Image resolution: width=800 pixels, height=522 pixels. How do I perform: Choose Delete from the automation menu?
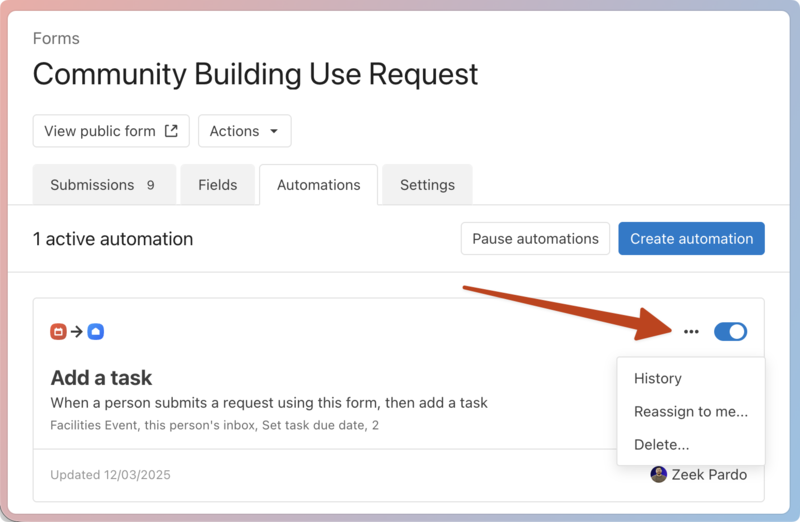(x=661, y=444)
